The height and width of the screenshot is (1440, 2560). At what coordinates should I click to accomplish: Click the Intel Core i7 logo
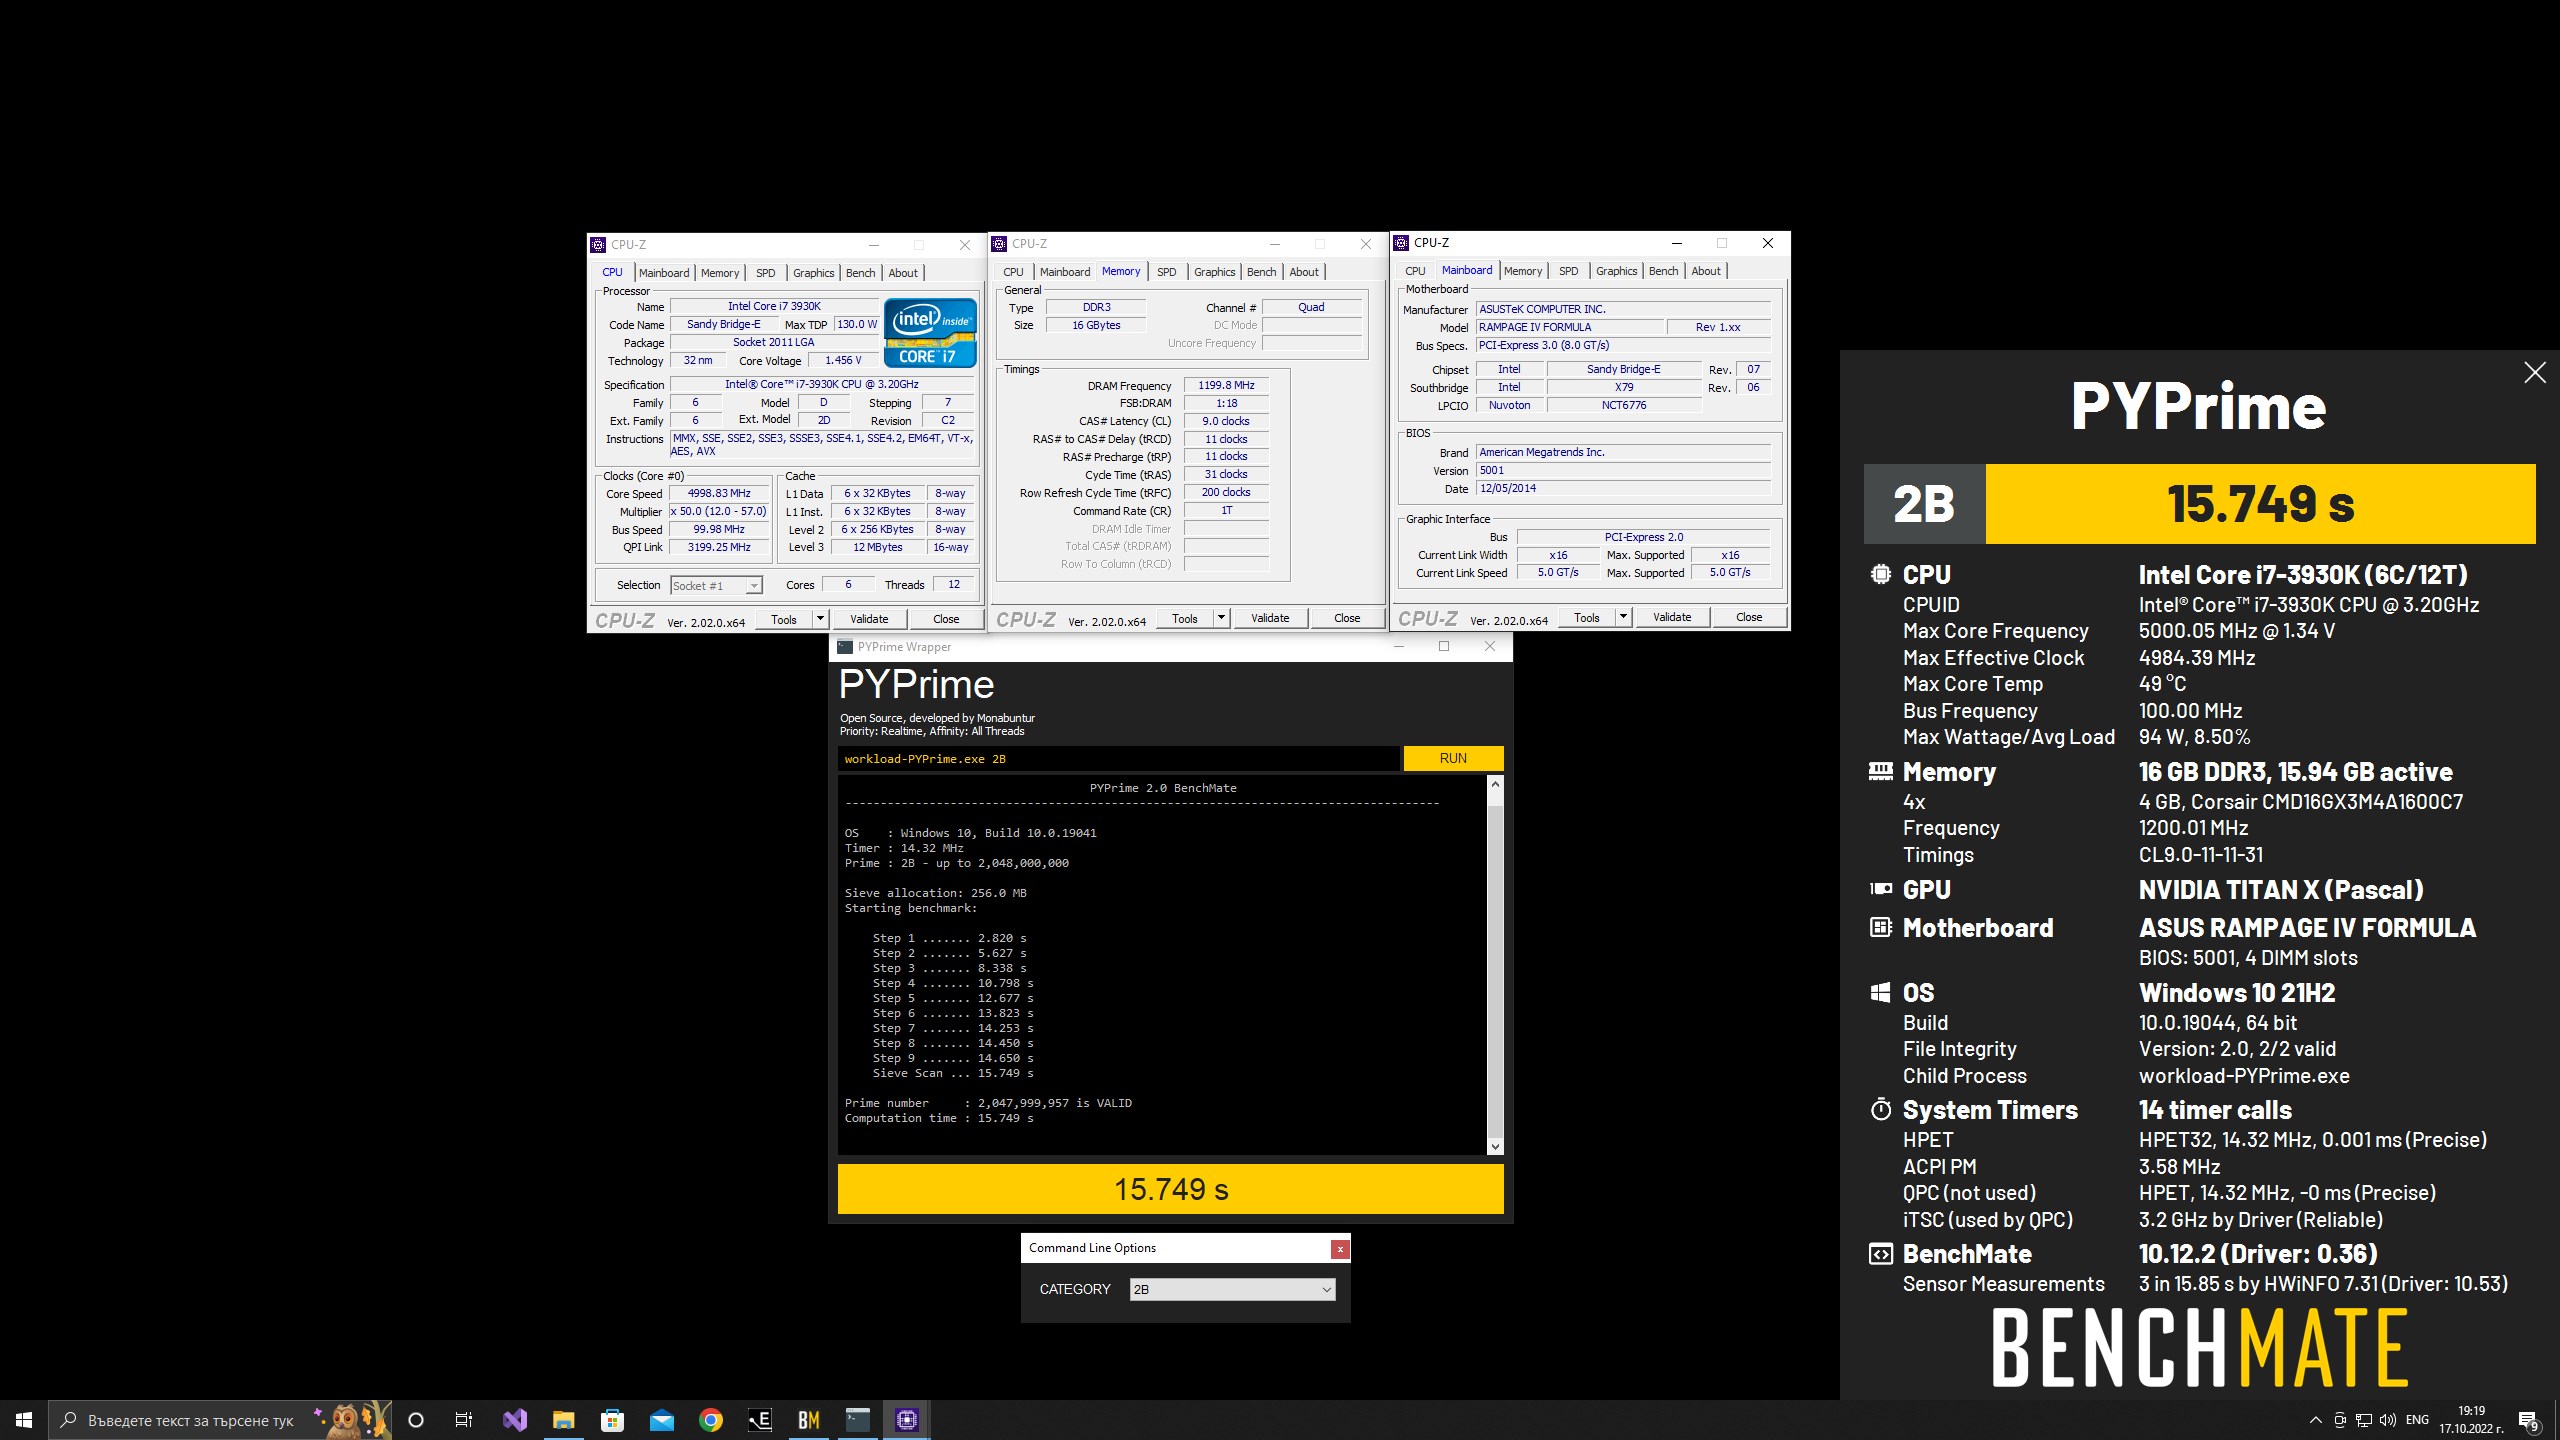click(x=930, y=332)
